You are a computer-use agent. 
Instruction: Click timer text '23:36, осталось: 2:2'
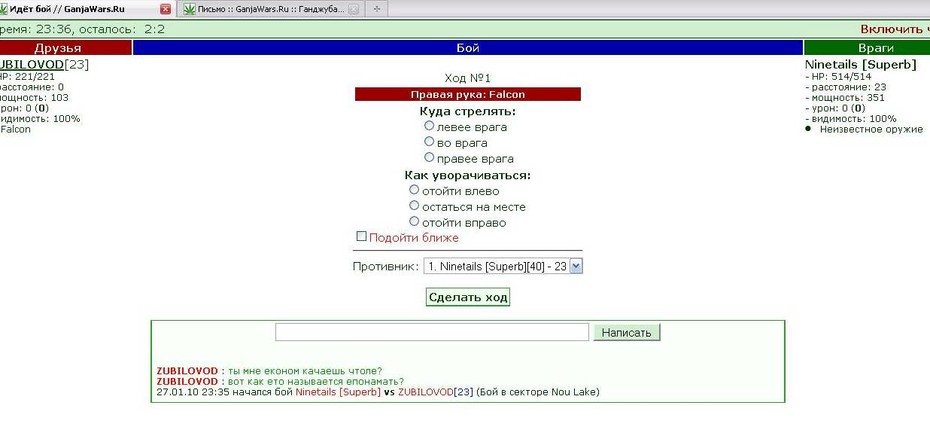[101, 29]
